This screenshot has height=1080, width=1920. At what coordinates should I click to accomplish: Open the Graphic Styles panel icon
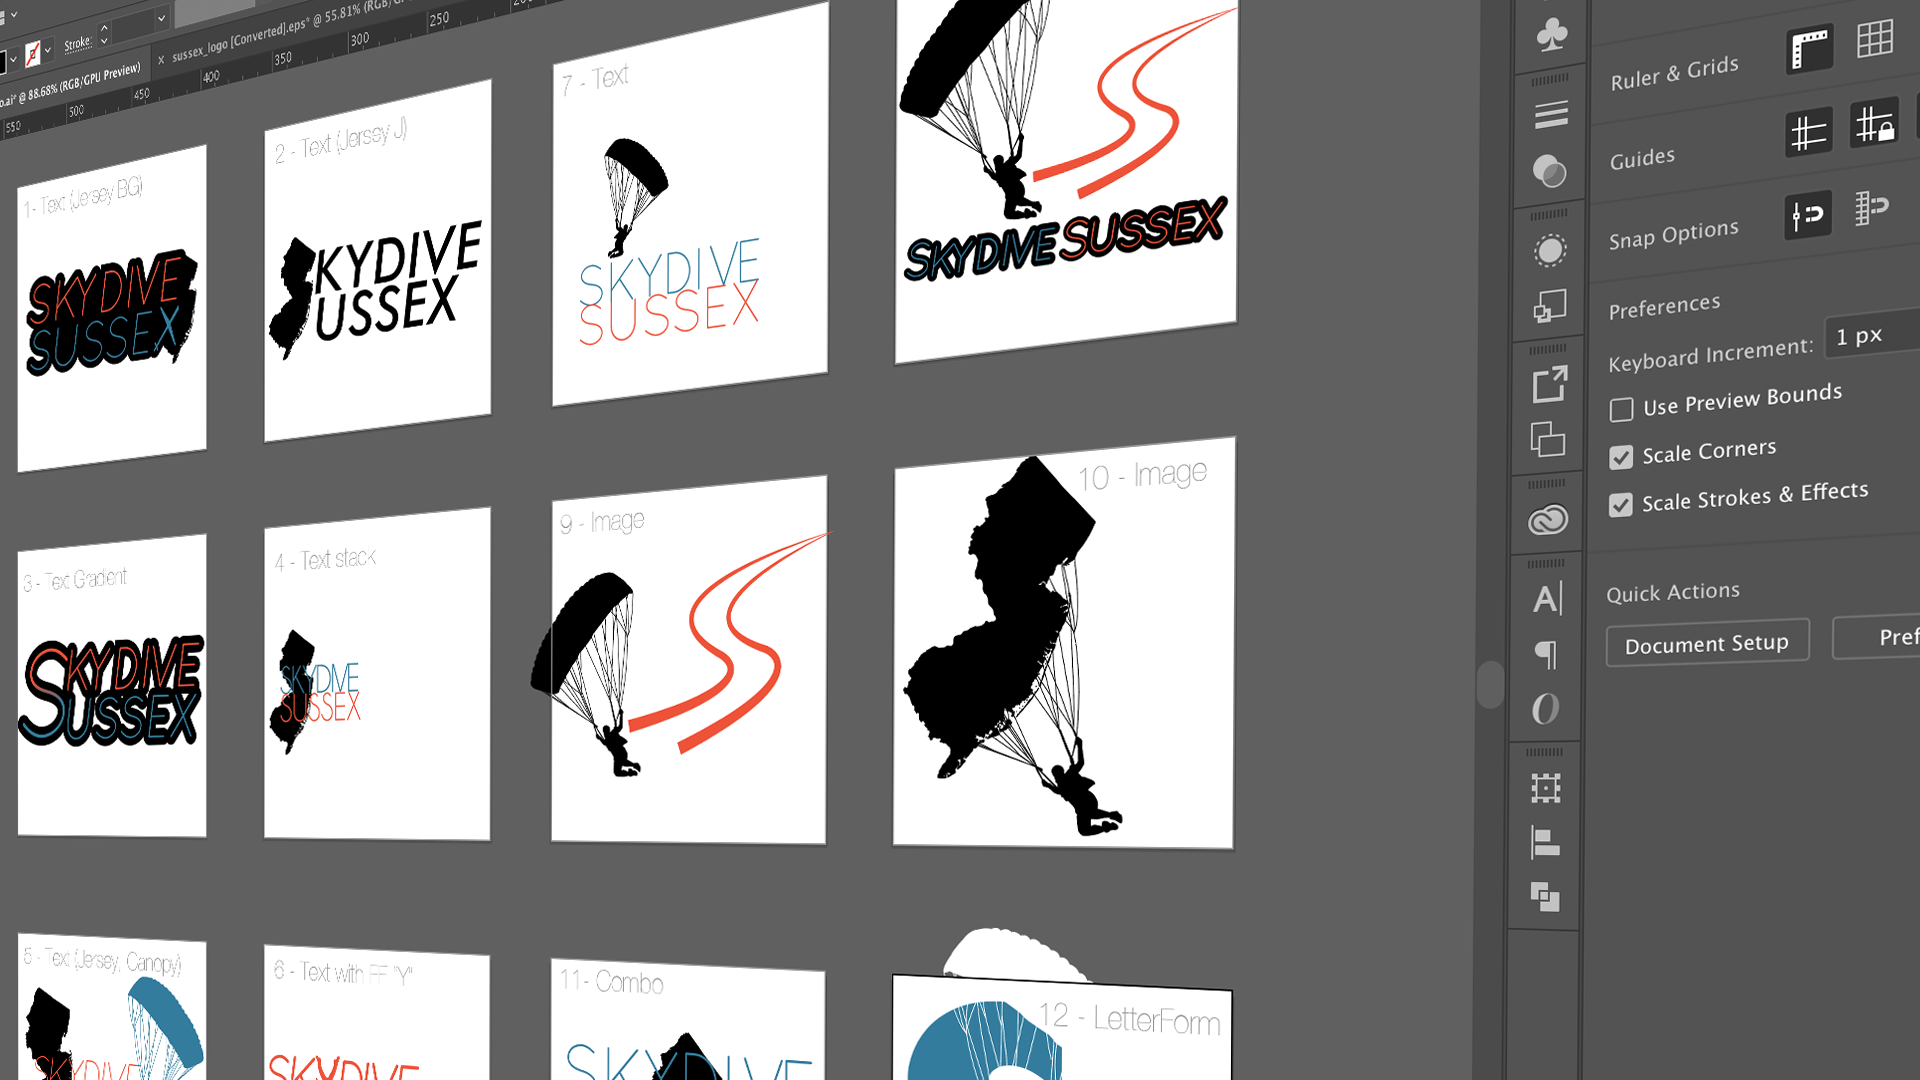click(x=1549, y=306)
